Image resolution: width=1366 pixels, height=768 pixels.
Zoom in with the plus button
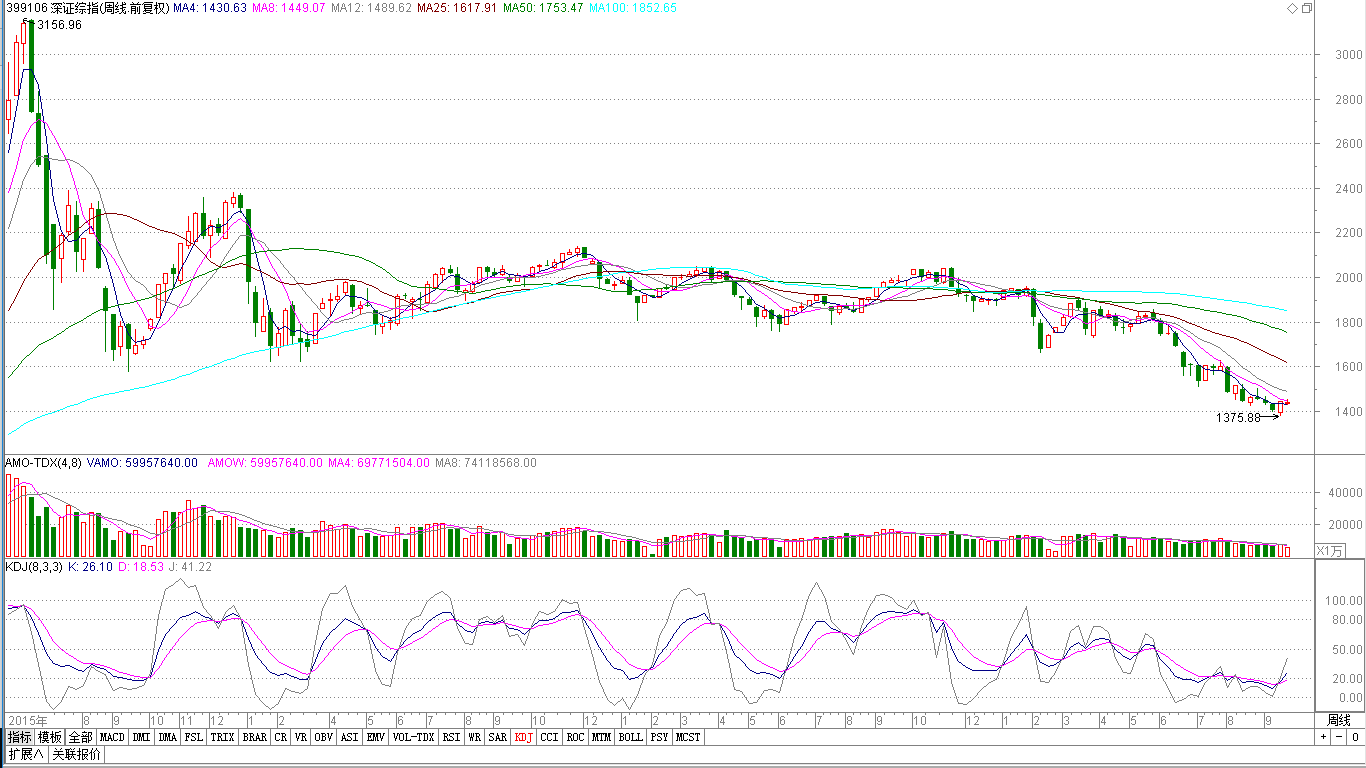click(x=1323, y=737)
